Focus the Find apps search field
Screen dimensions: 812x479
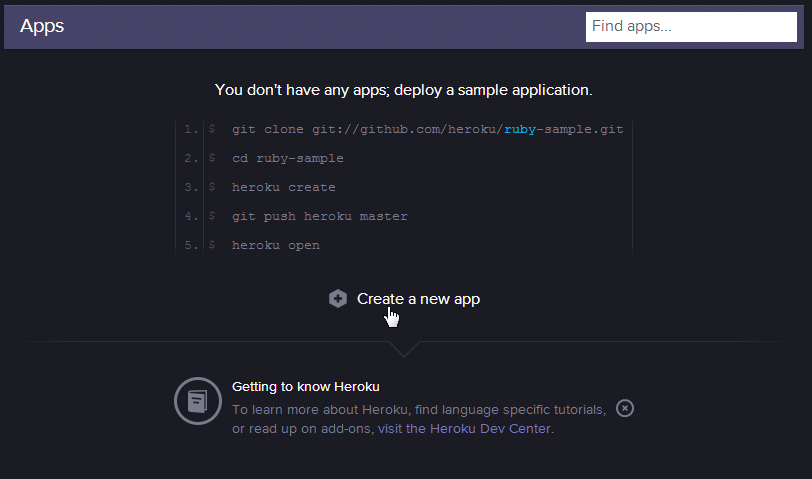691,27
